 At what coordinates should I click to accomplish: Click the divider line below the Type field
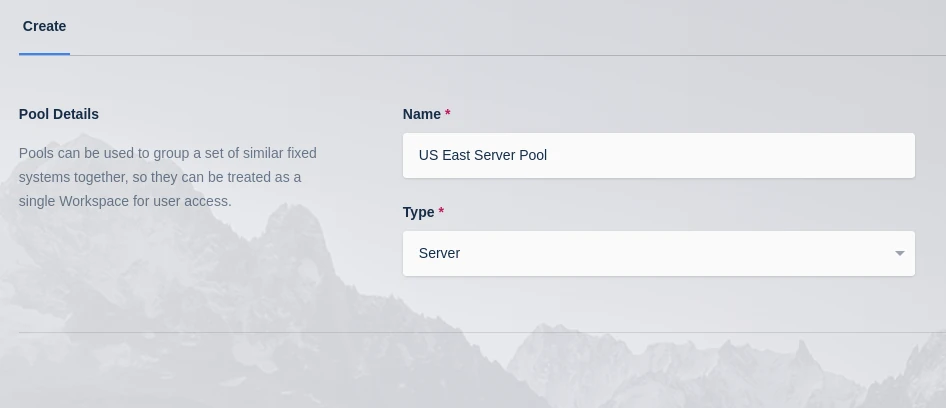[x=480, y=332]
